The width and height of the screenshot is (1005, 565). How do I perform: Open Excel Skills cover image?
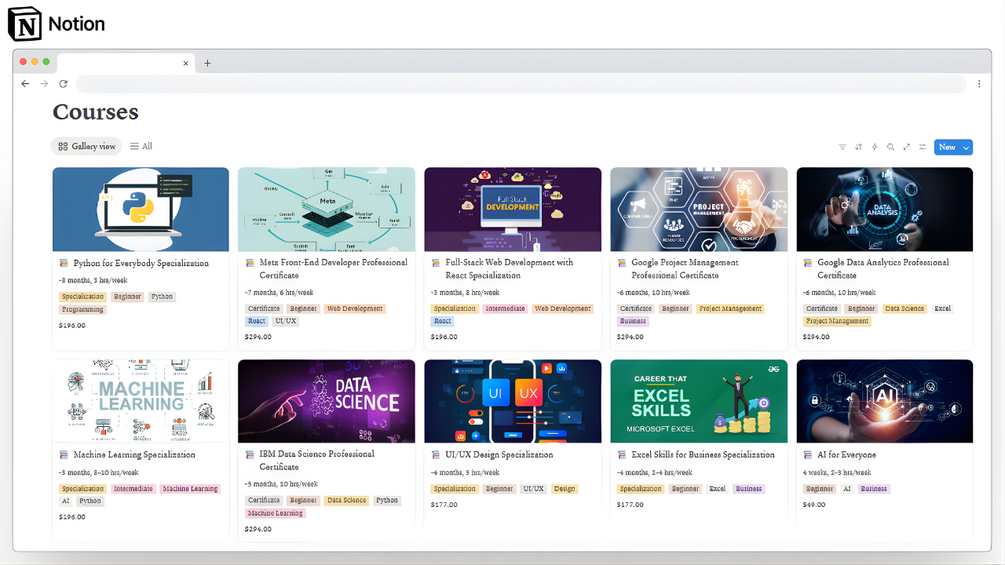click(x=699, y=401)
